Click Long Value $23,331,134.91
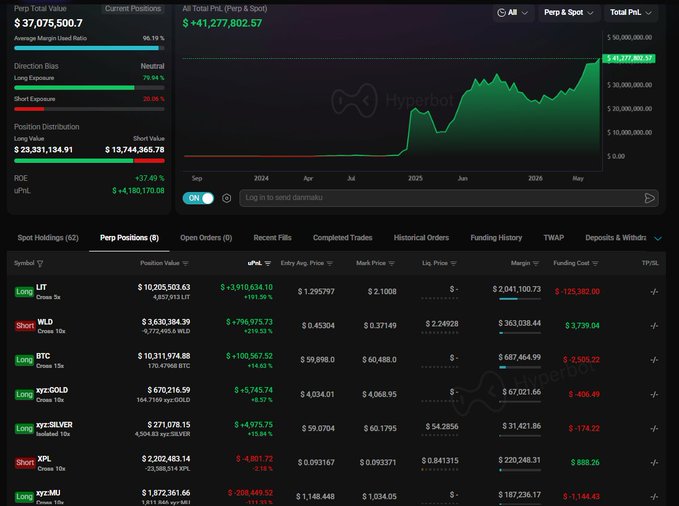The height and width of the screenshot is (506, 679). pos(43,149)
